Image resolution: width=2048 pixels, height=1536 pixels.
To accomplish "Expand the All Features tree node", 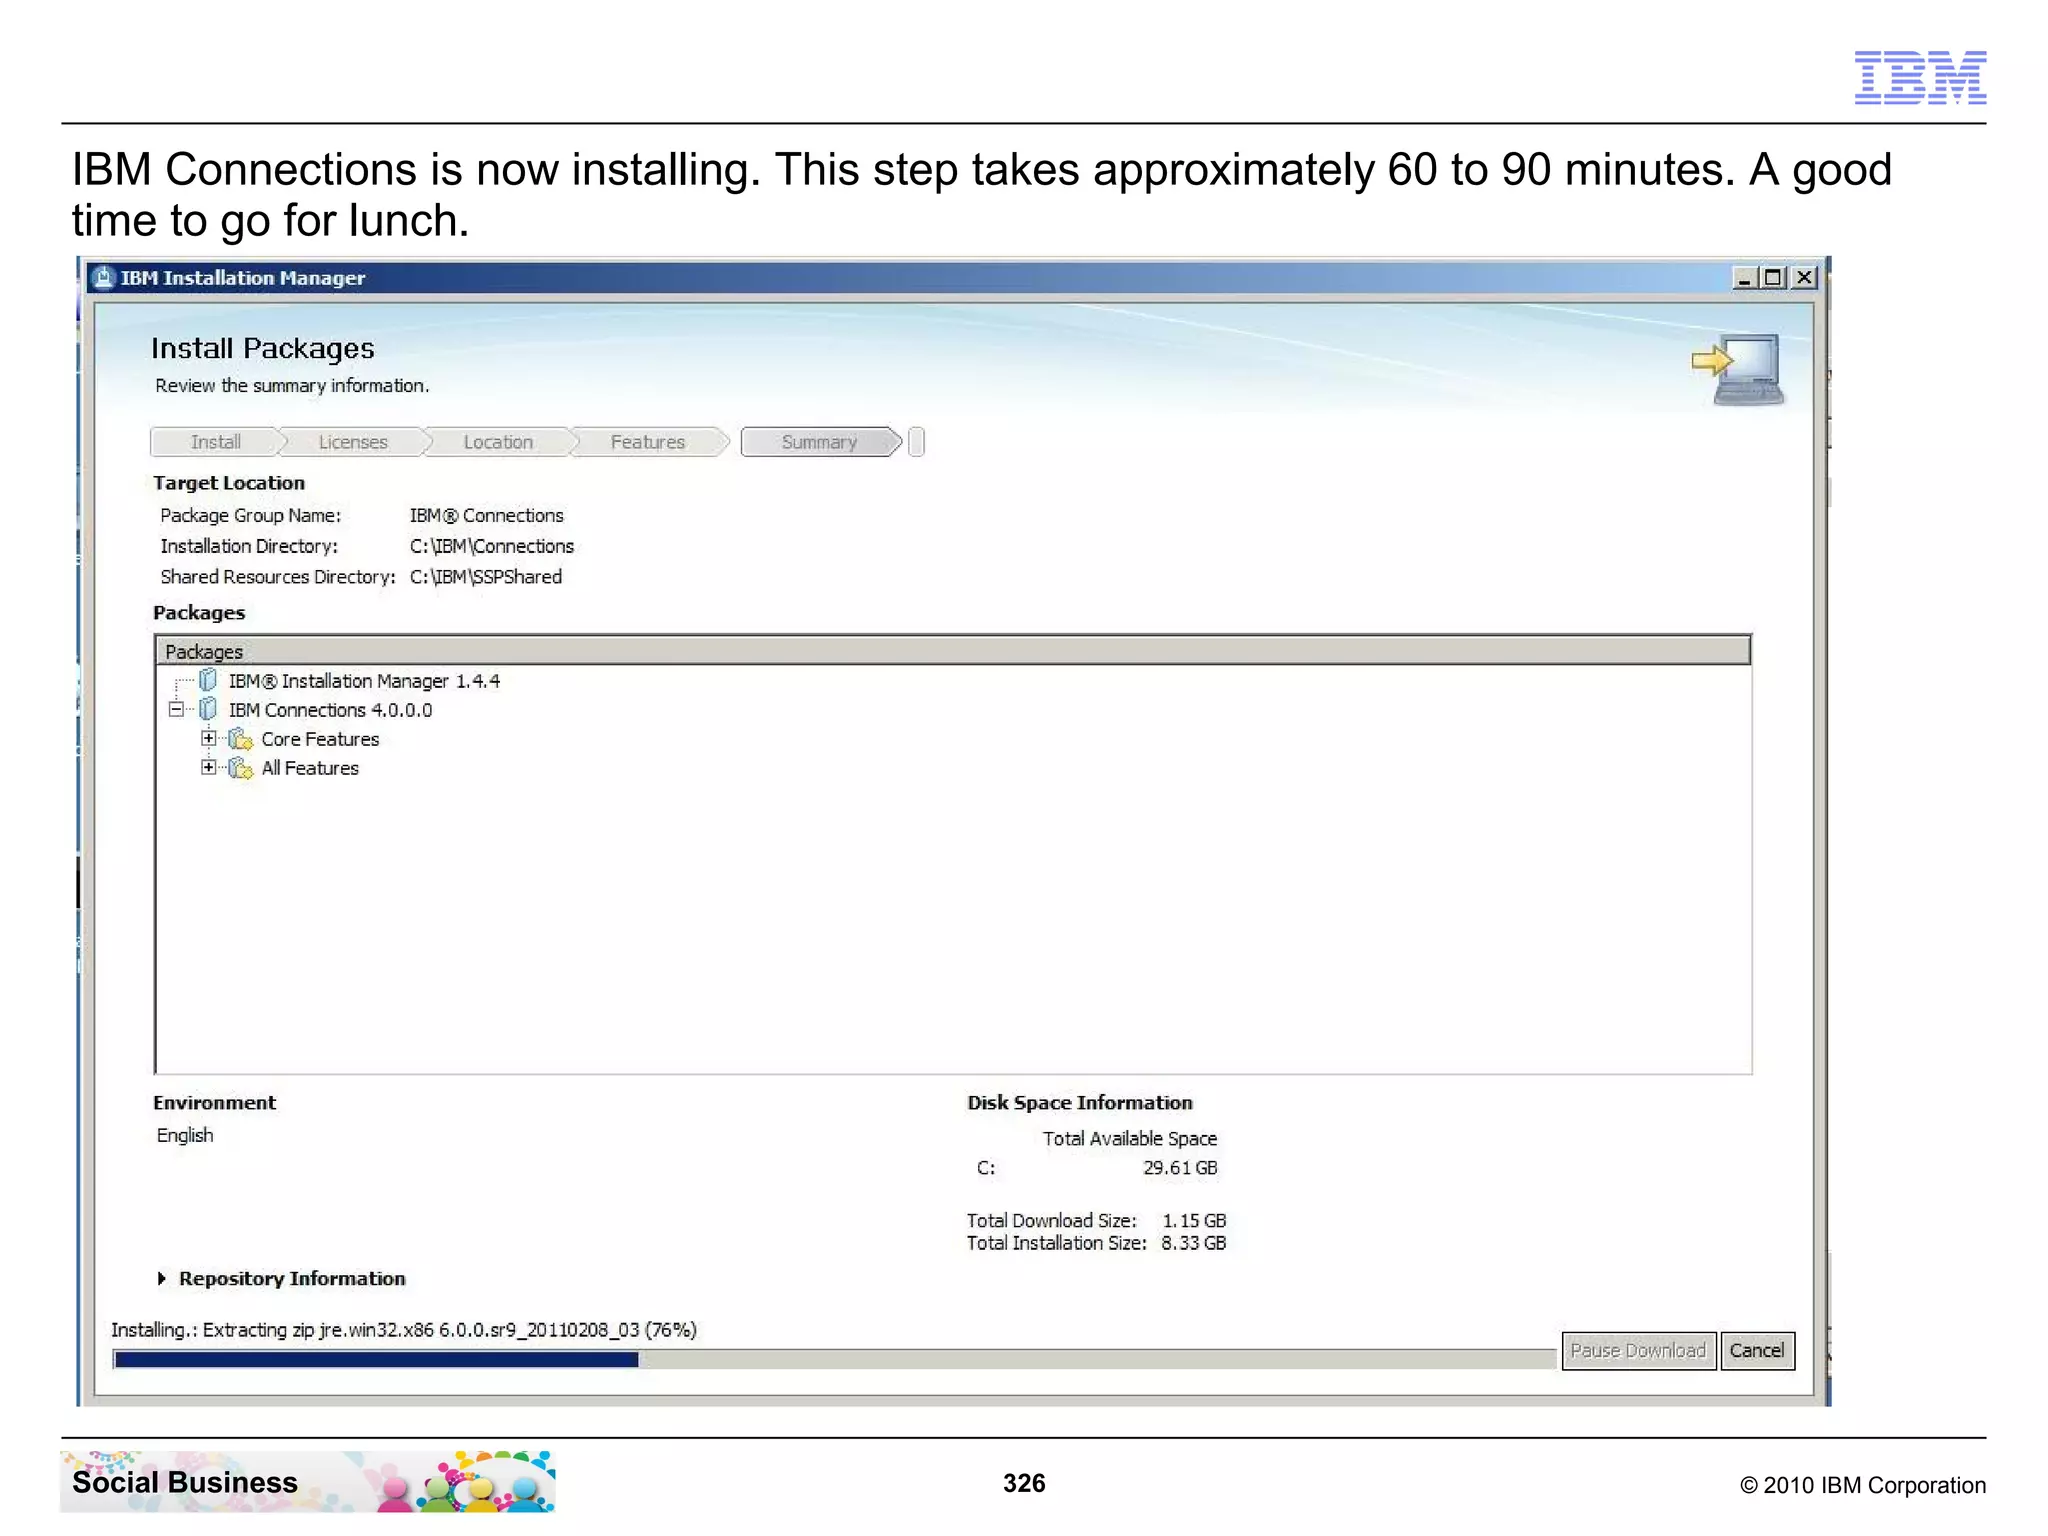I will pos(208,767).
